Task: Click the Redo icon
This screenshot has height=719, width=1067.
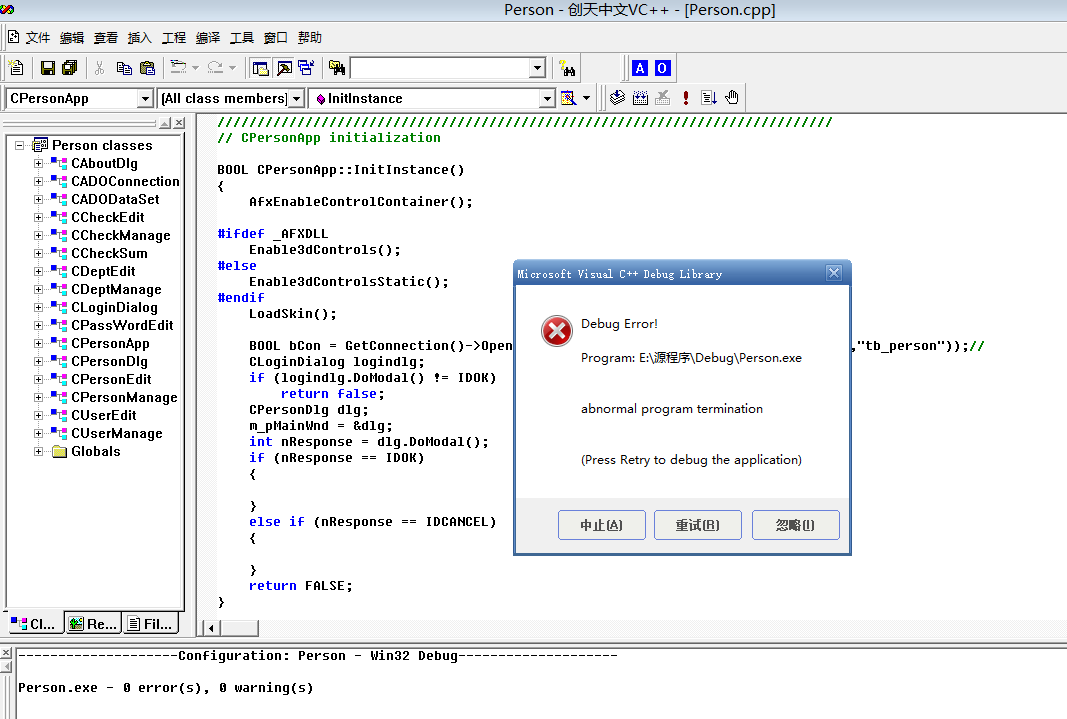Action: click(x=215, y=67)
